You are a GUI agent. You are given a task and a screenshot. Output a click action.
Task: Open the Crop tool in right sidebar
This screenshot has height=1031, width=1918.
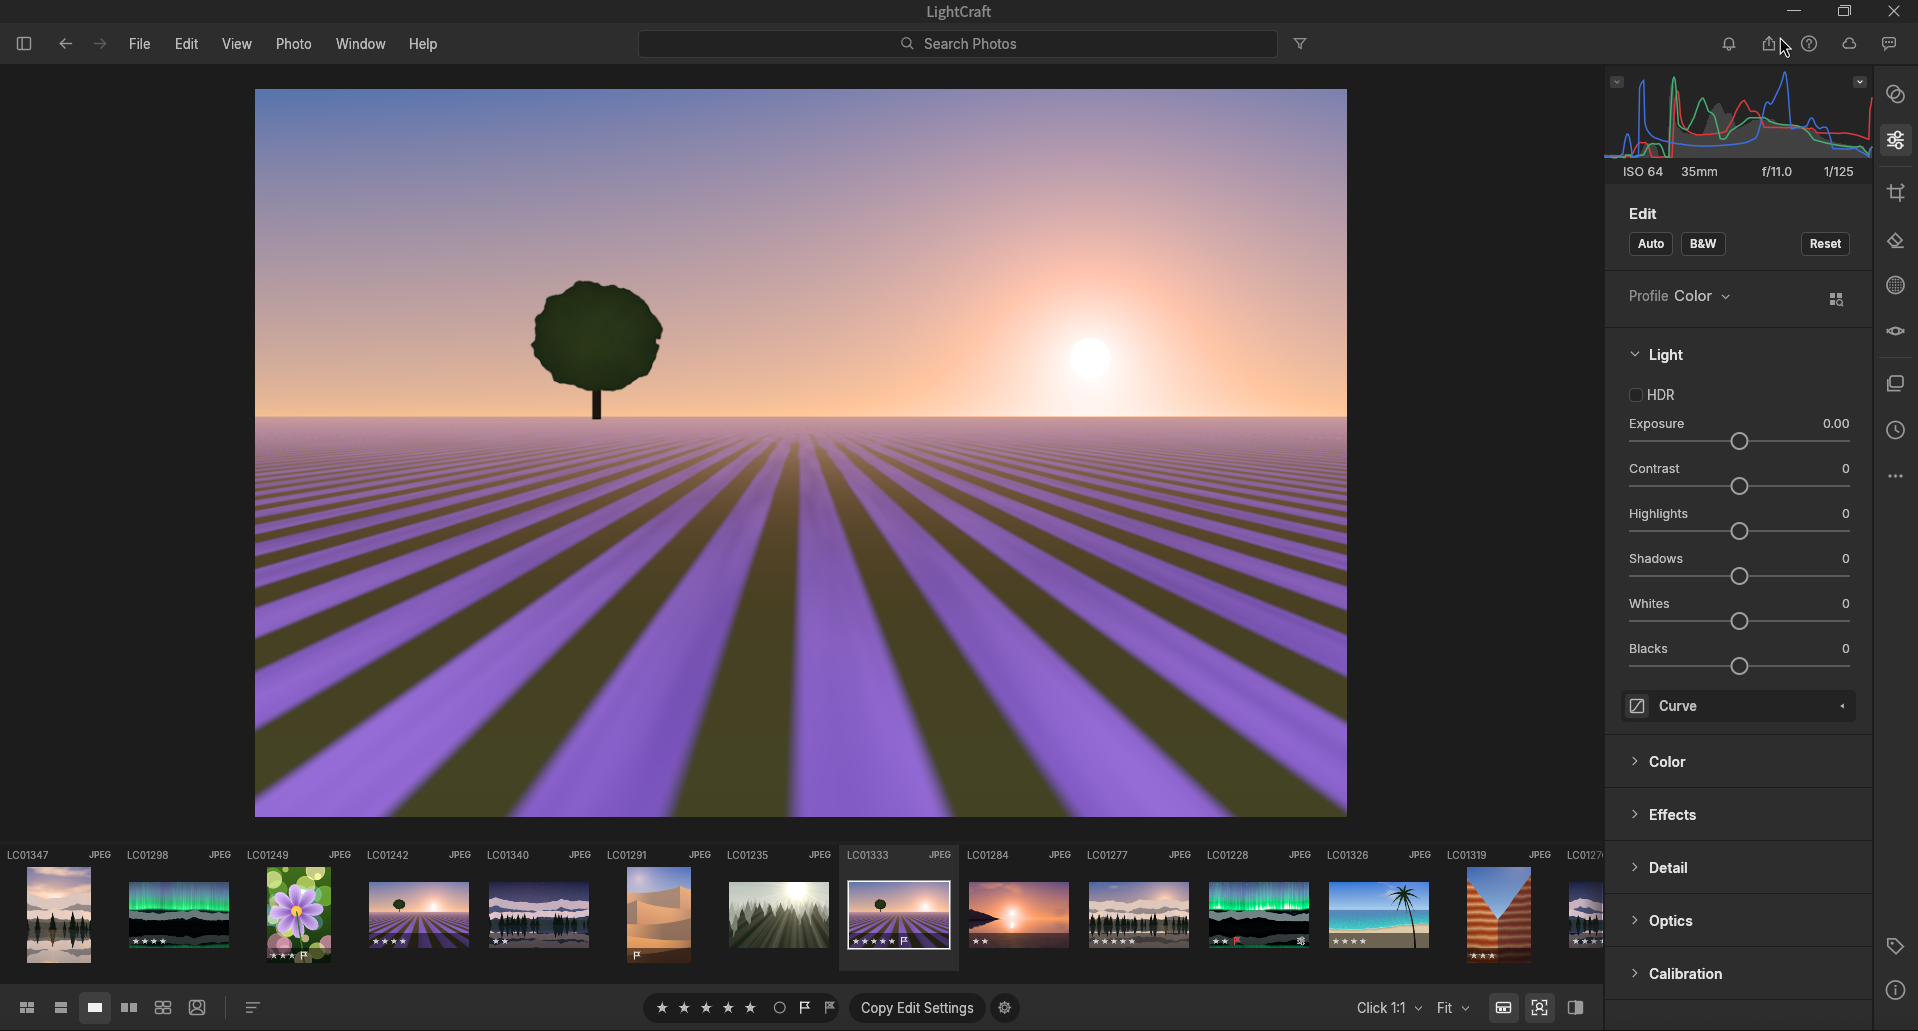click(1896, 193)
